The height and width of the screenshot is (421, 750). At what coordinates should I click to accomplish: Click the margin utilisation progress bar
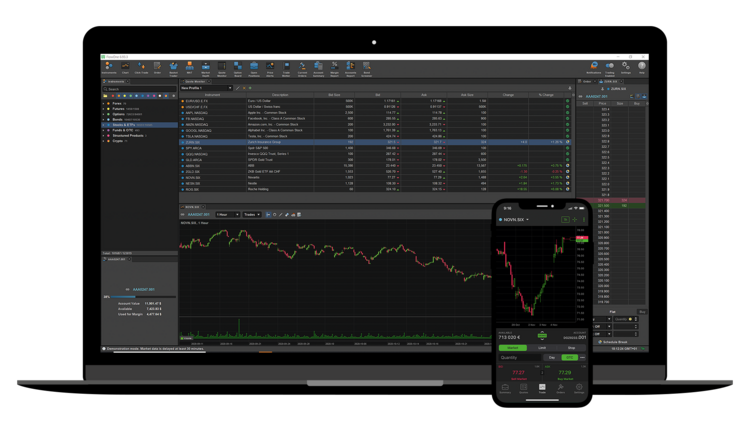(143, 297)
